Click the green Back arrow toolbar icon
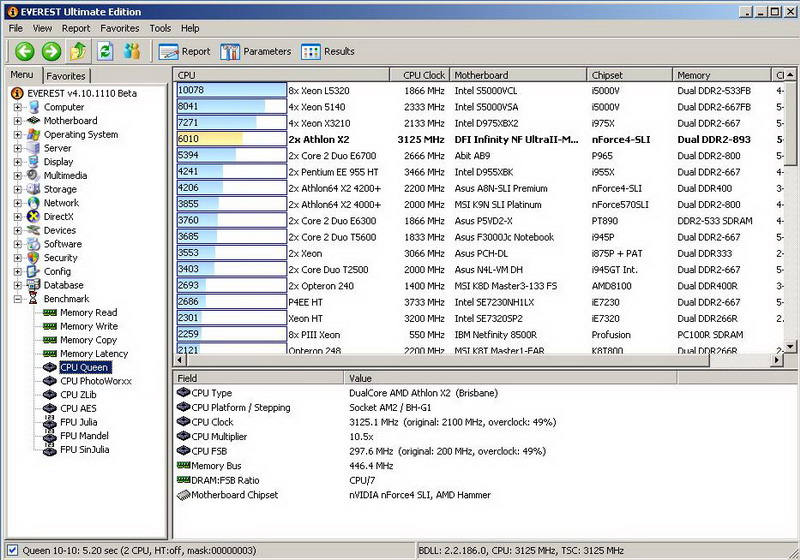Image resolution: width=800 pixels, height=560 pixels. click(x=25, y=51)
